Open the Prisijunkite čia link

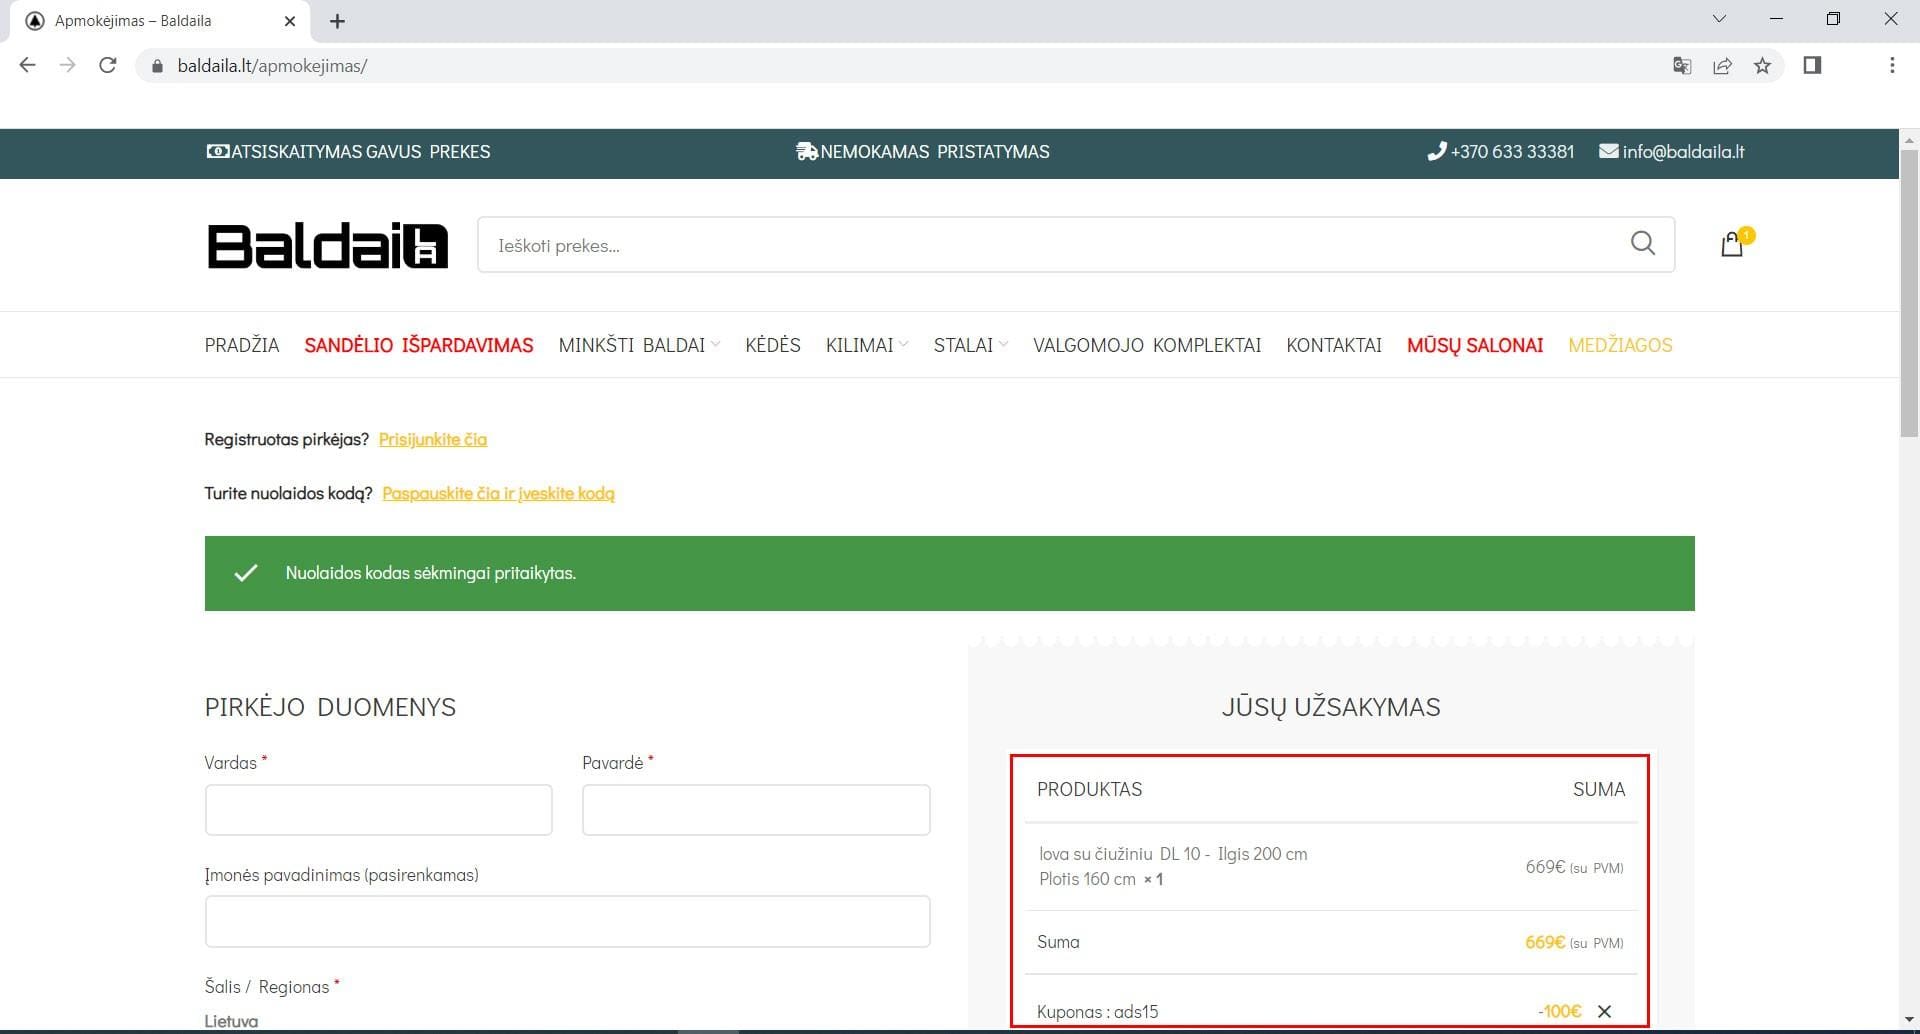tap(432, 439)
